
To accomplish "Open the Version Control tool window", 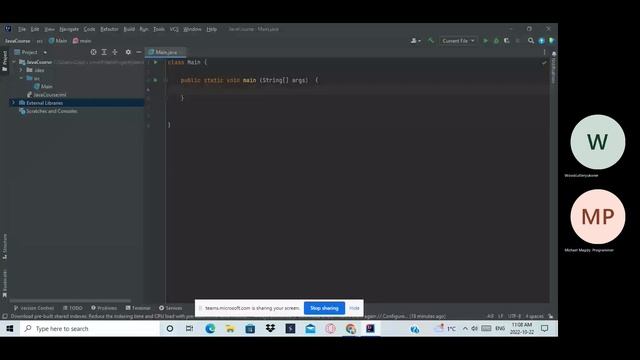I will coord(34,308).
